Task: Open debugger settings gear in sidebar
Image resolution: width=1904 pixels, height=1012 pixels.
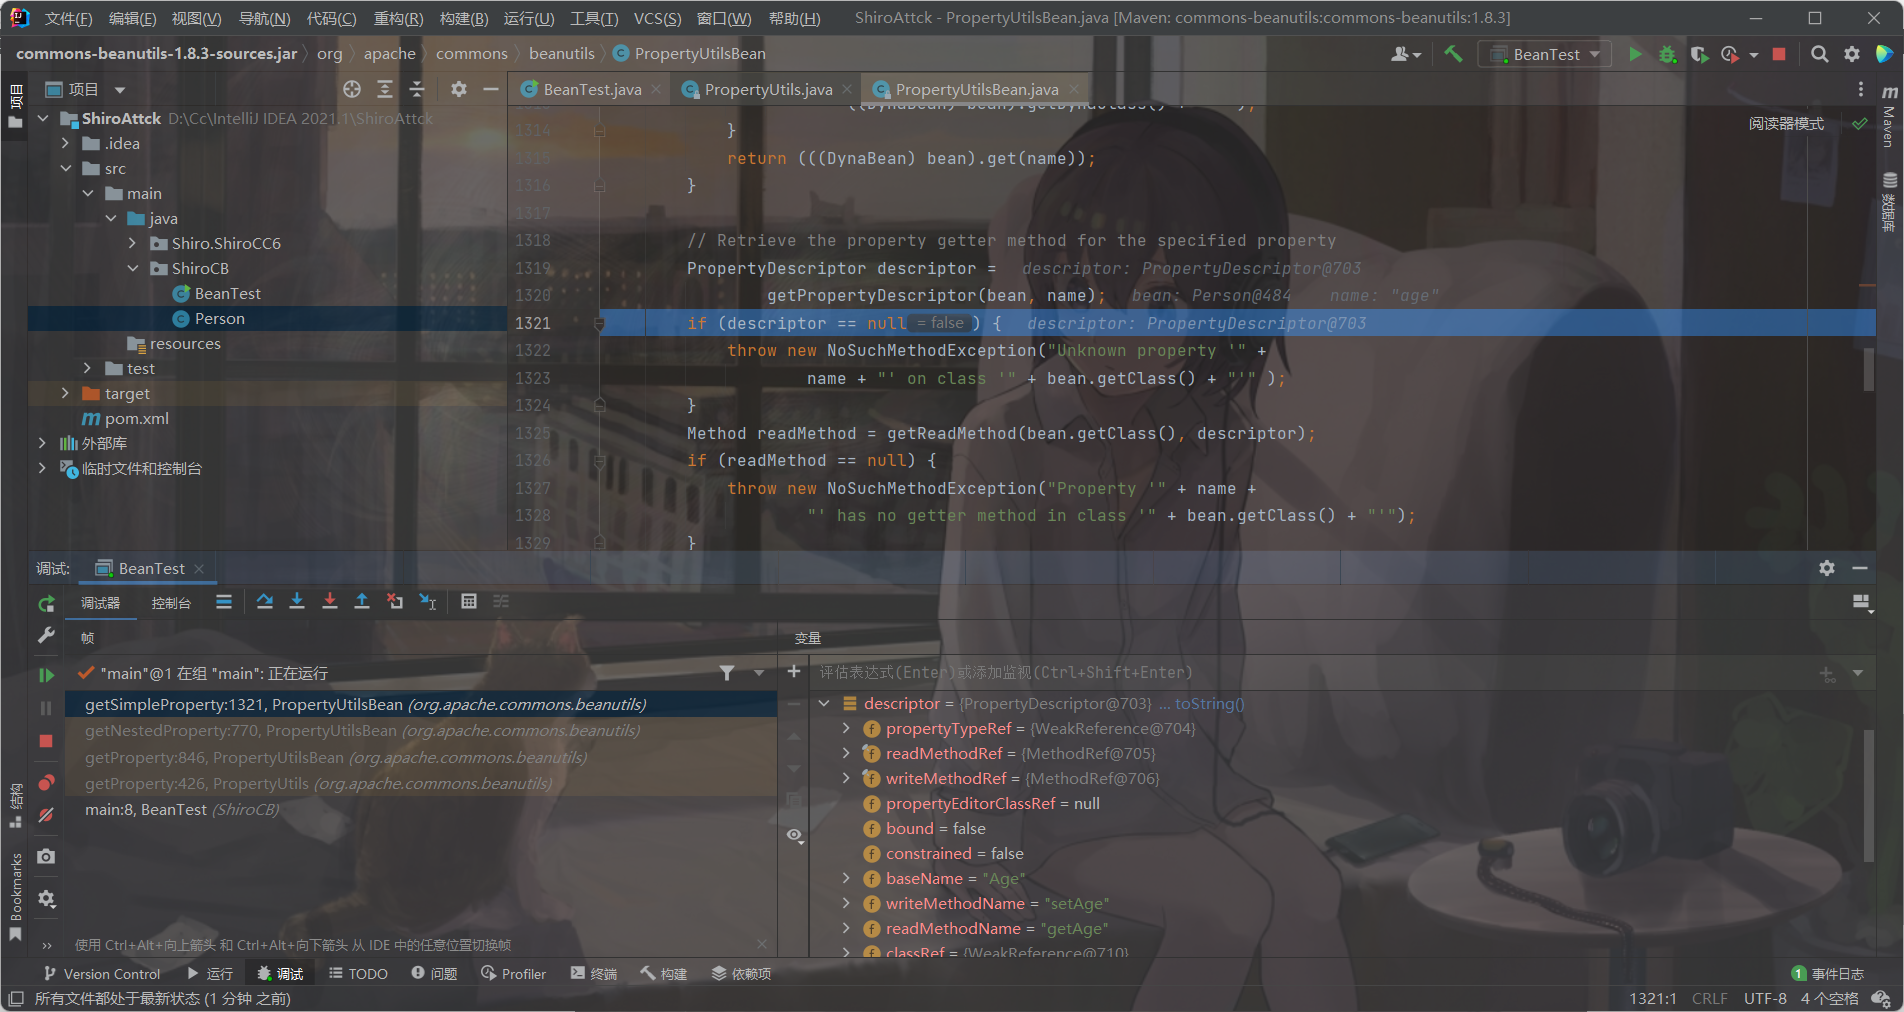Action: pyautogui.click(x=46, y=899)
